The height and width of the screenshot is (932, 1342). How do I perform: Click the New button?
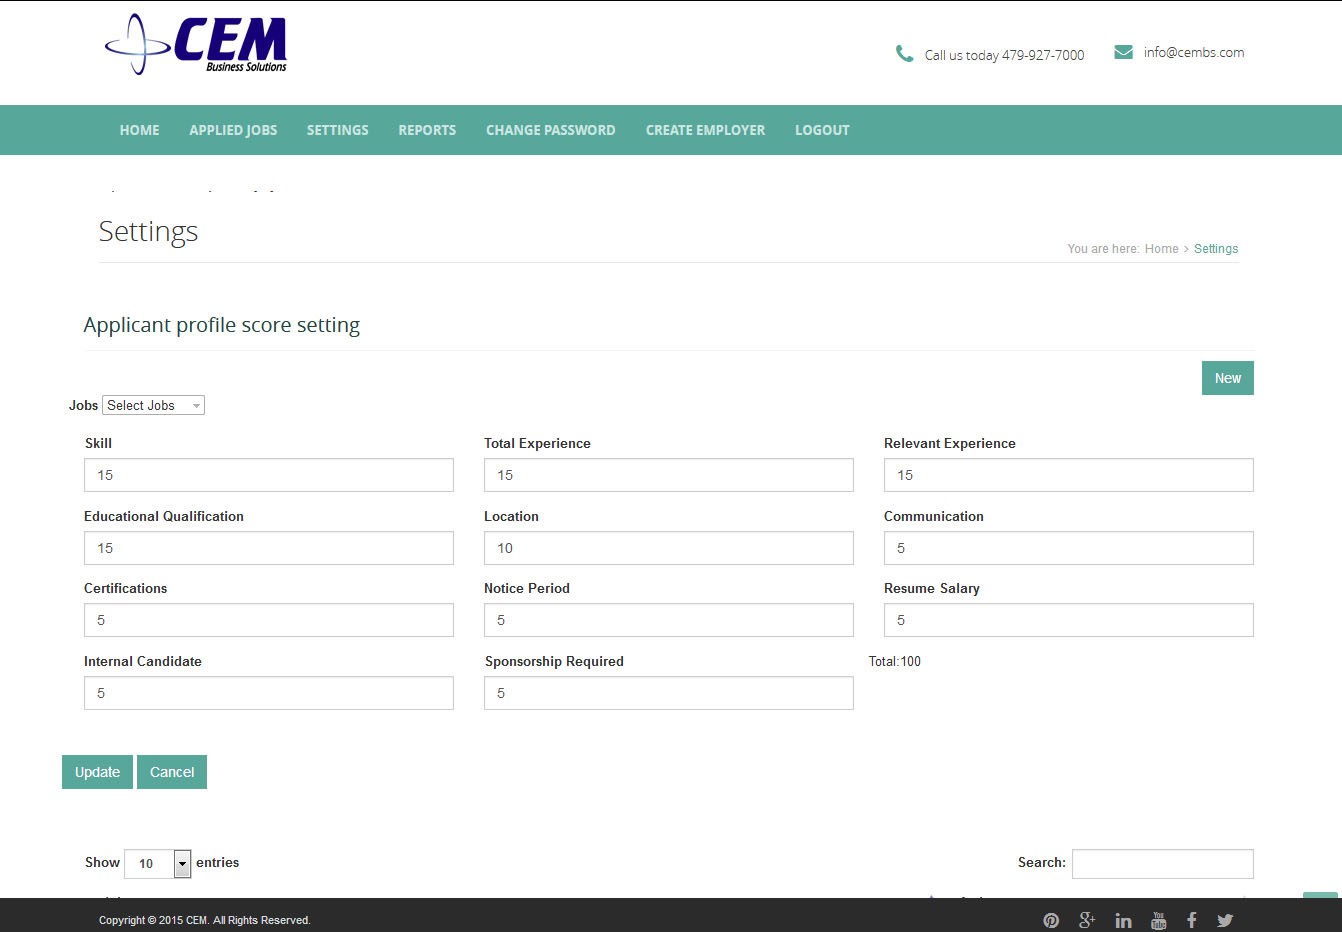(x=1227, y=378)
